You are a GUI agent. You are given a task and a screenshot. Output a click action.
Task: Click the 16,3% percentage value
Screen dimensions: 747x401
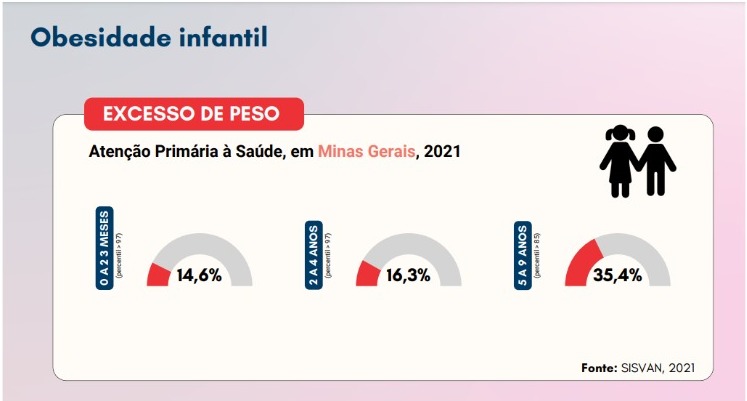(x=407, y=276)
